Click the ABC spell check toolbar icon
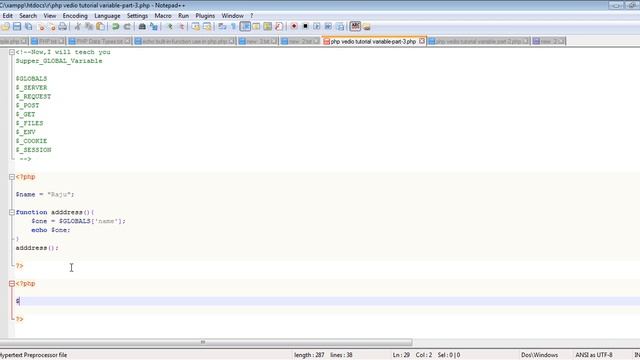This screenshot has width=640, height=360. coord(355,27)
